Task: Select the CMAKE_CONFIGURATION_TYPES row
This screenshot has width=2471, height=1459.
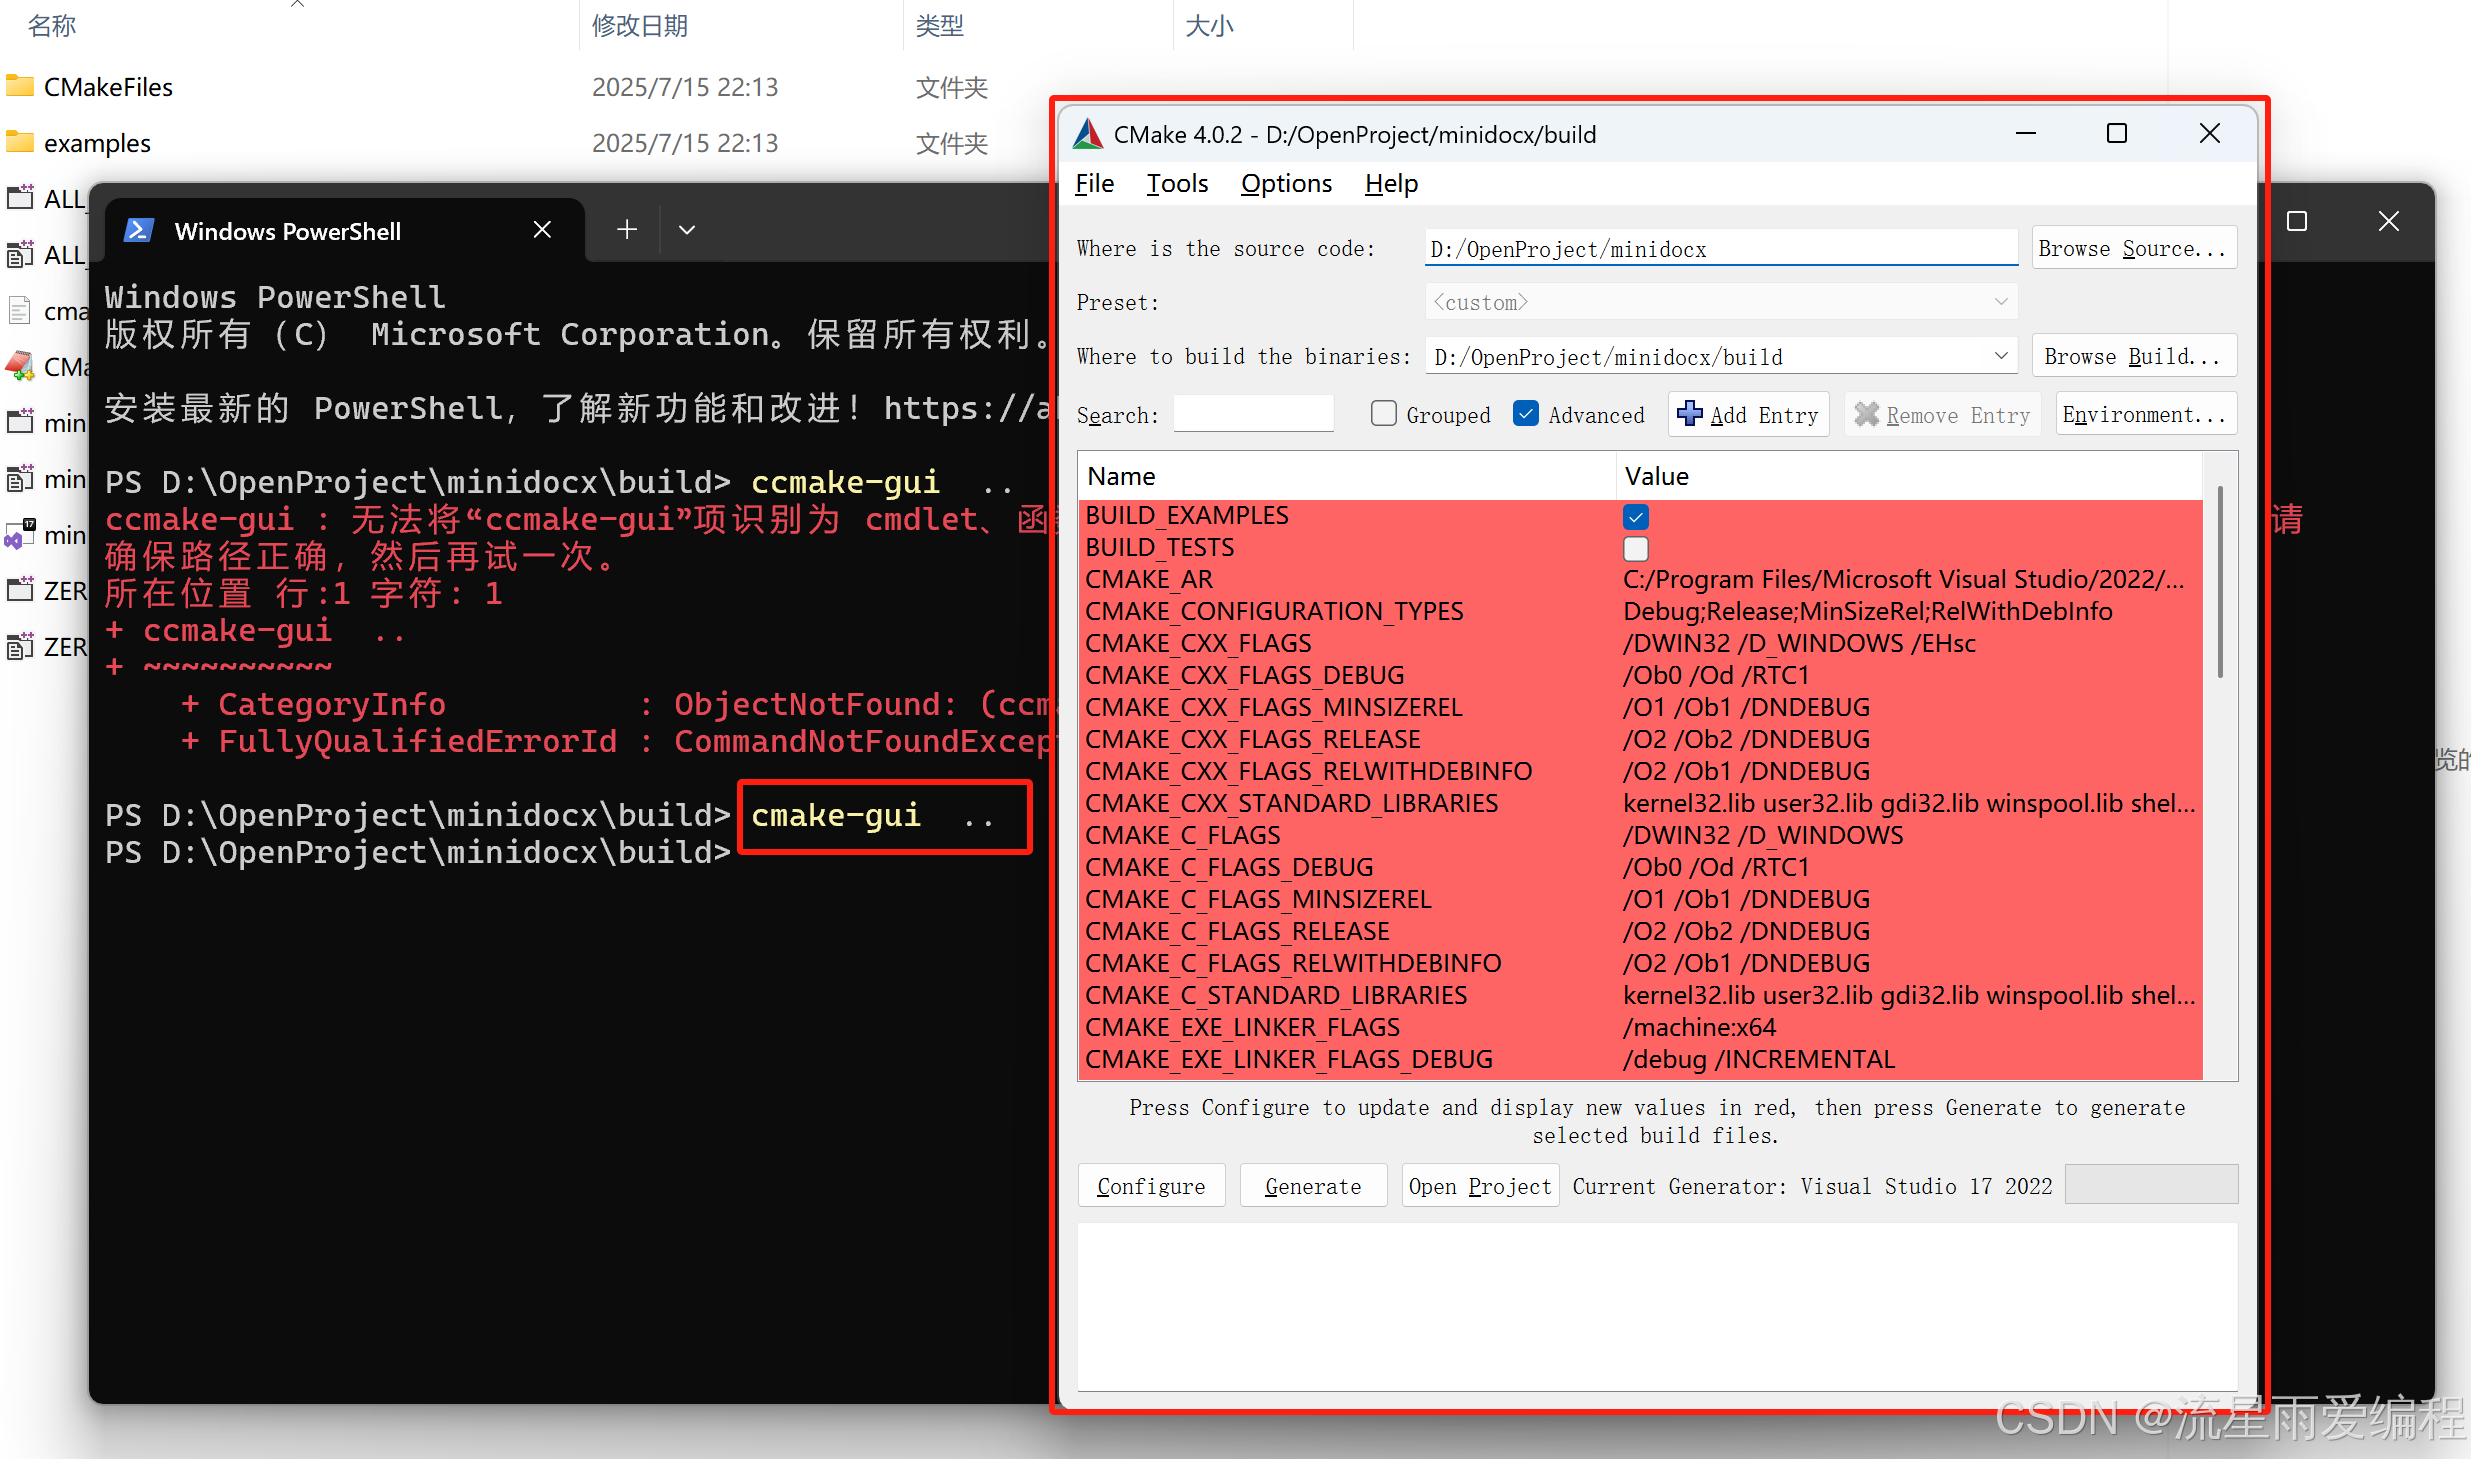Action: [1641, 612]
